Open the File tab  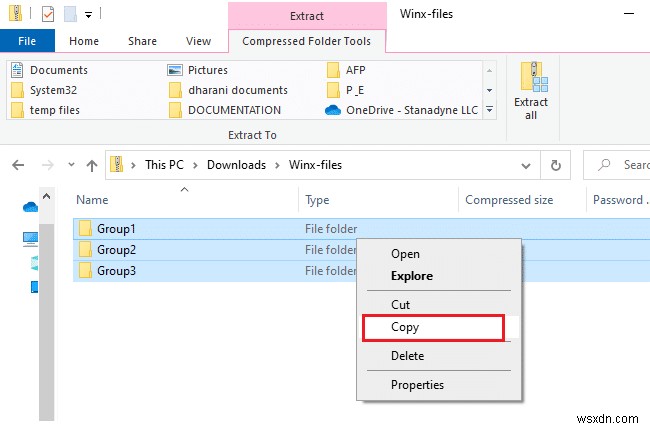27,41
